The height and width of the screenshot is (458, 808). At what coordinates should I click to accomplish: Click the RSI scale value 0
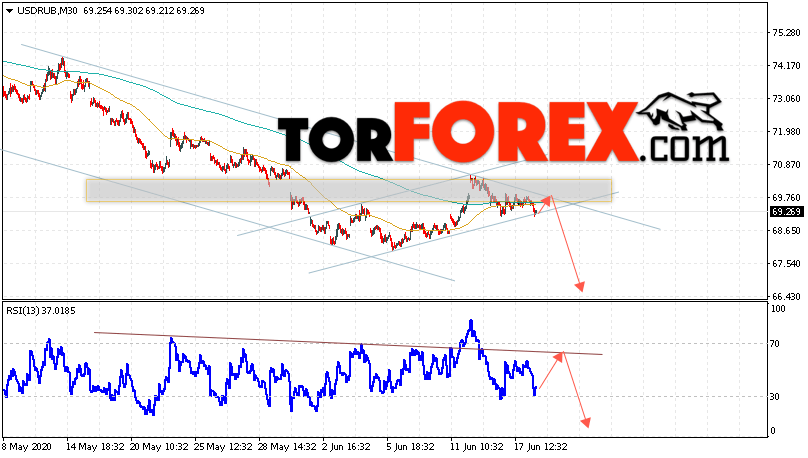click(773, 431)
